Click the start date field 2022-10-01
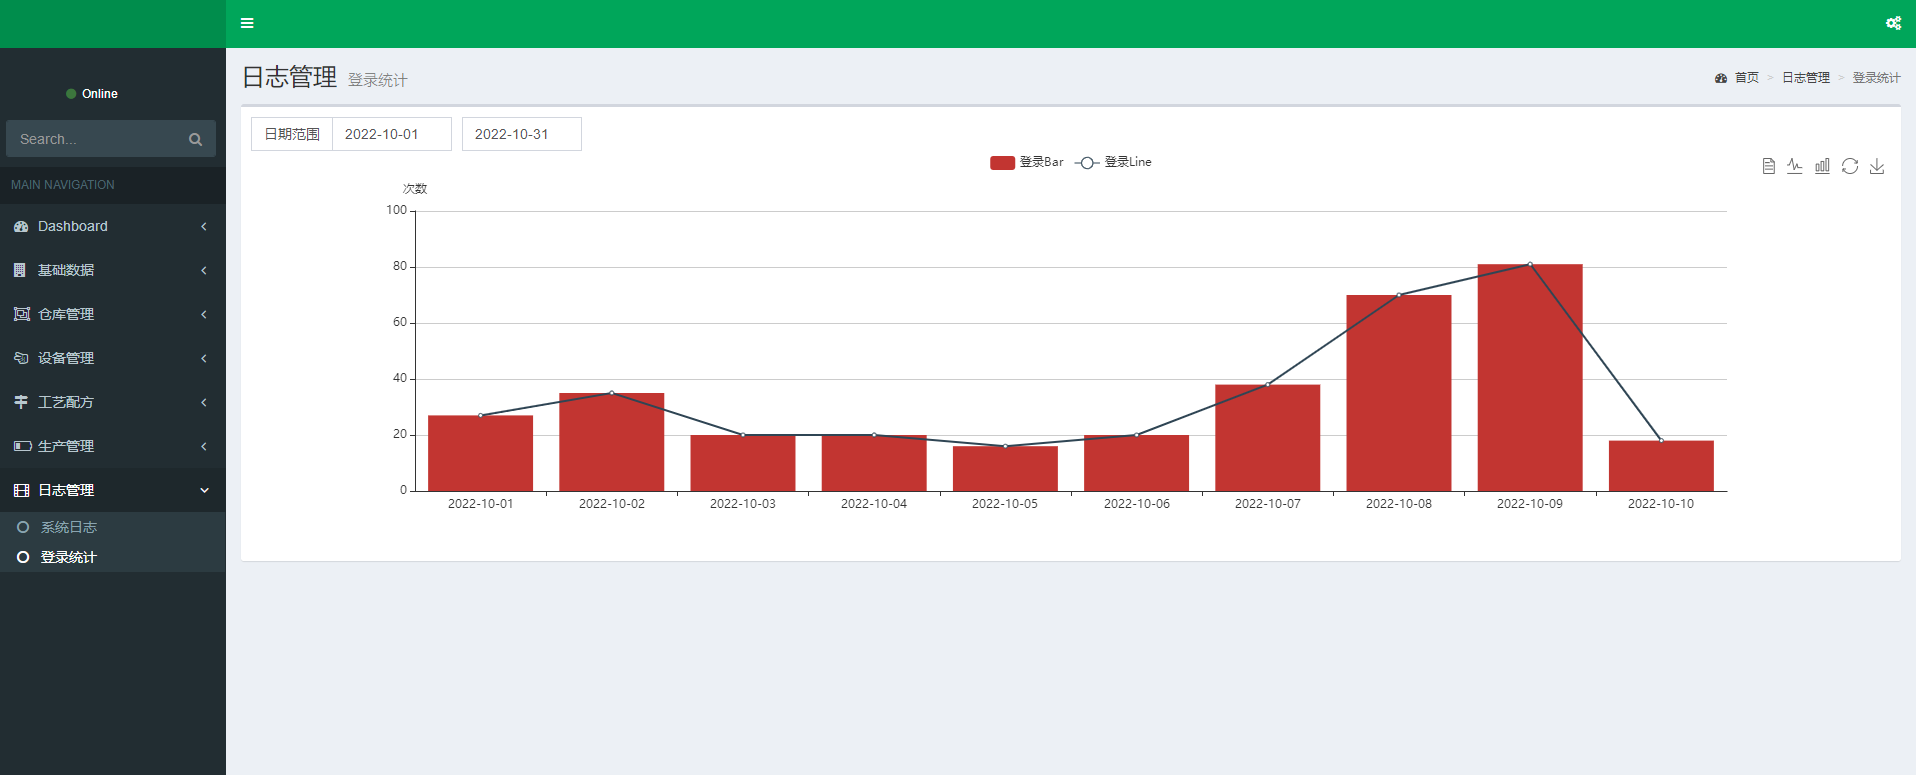 [391, 134]
